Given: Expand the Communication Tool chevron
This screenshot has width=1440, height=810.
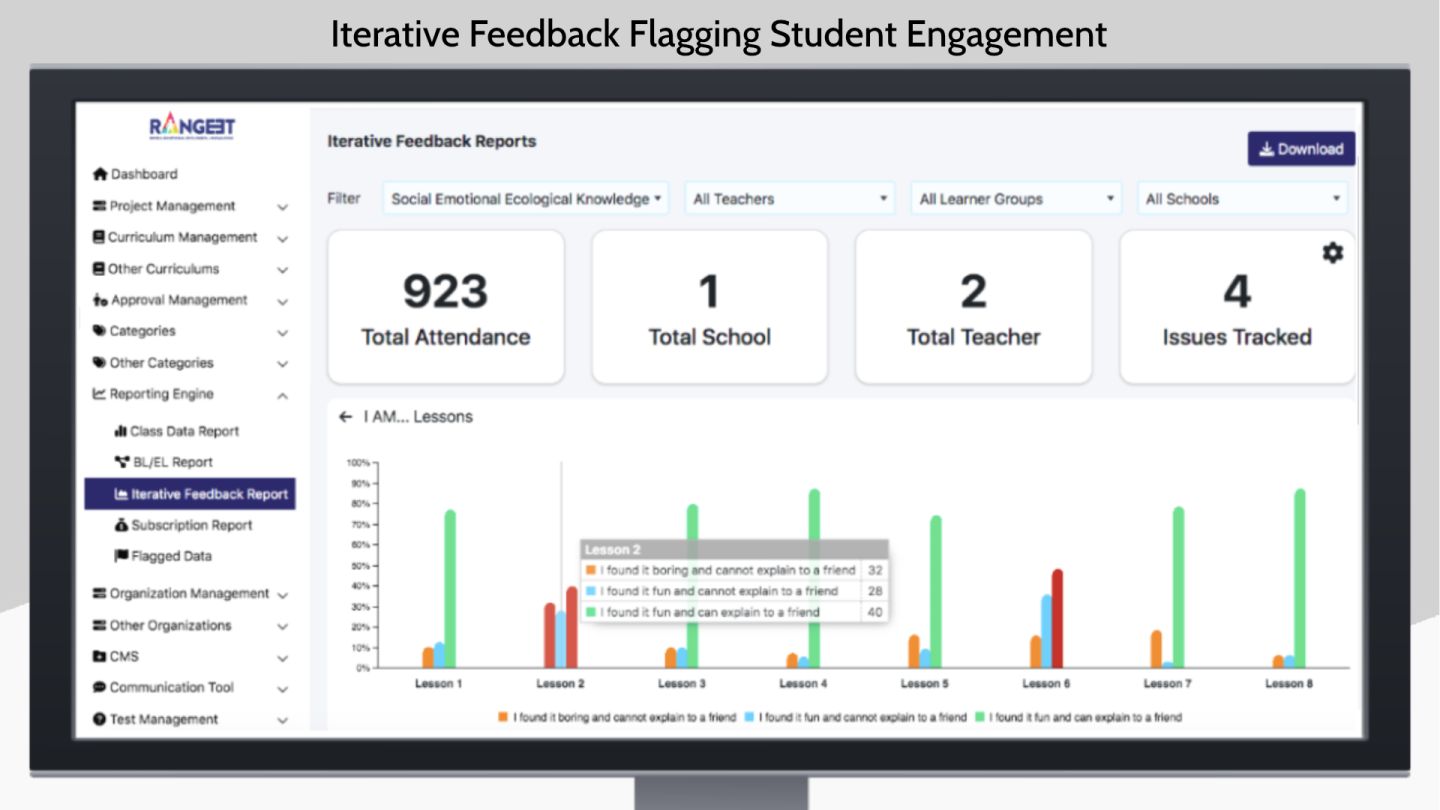Looking at the screenshot, I should 282,690.
